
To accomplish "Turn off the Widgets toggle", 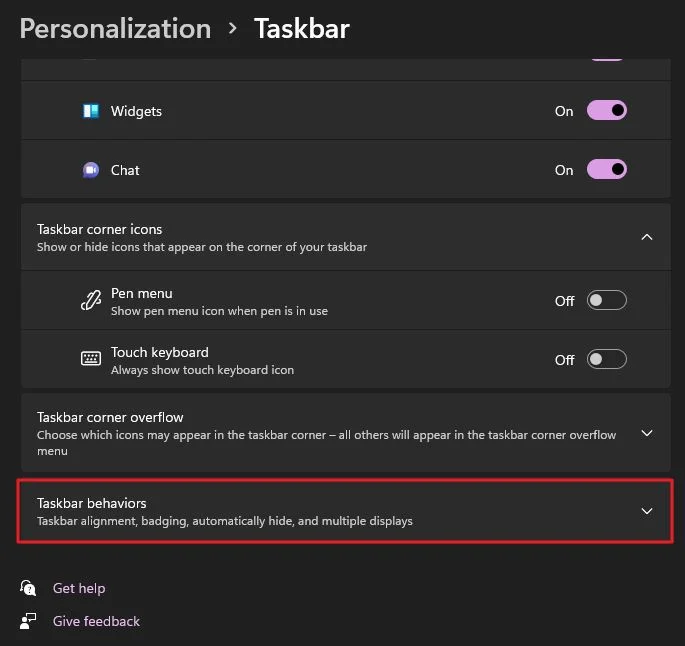I will (x=606, y=111).
